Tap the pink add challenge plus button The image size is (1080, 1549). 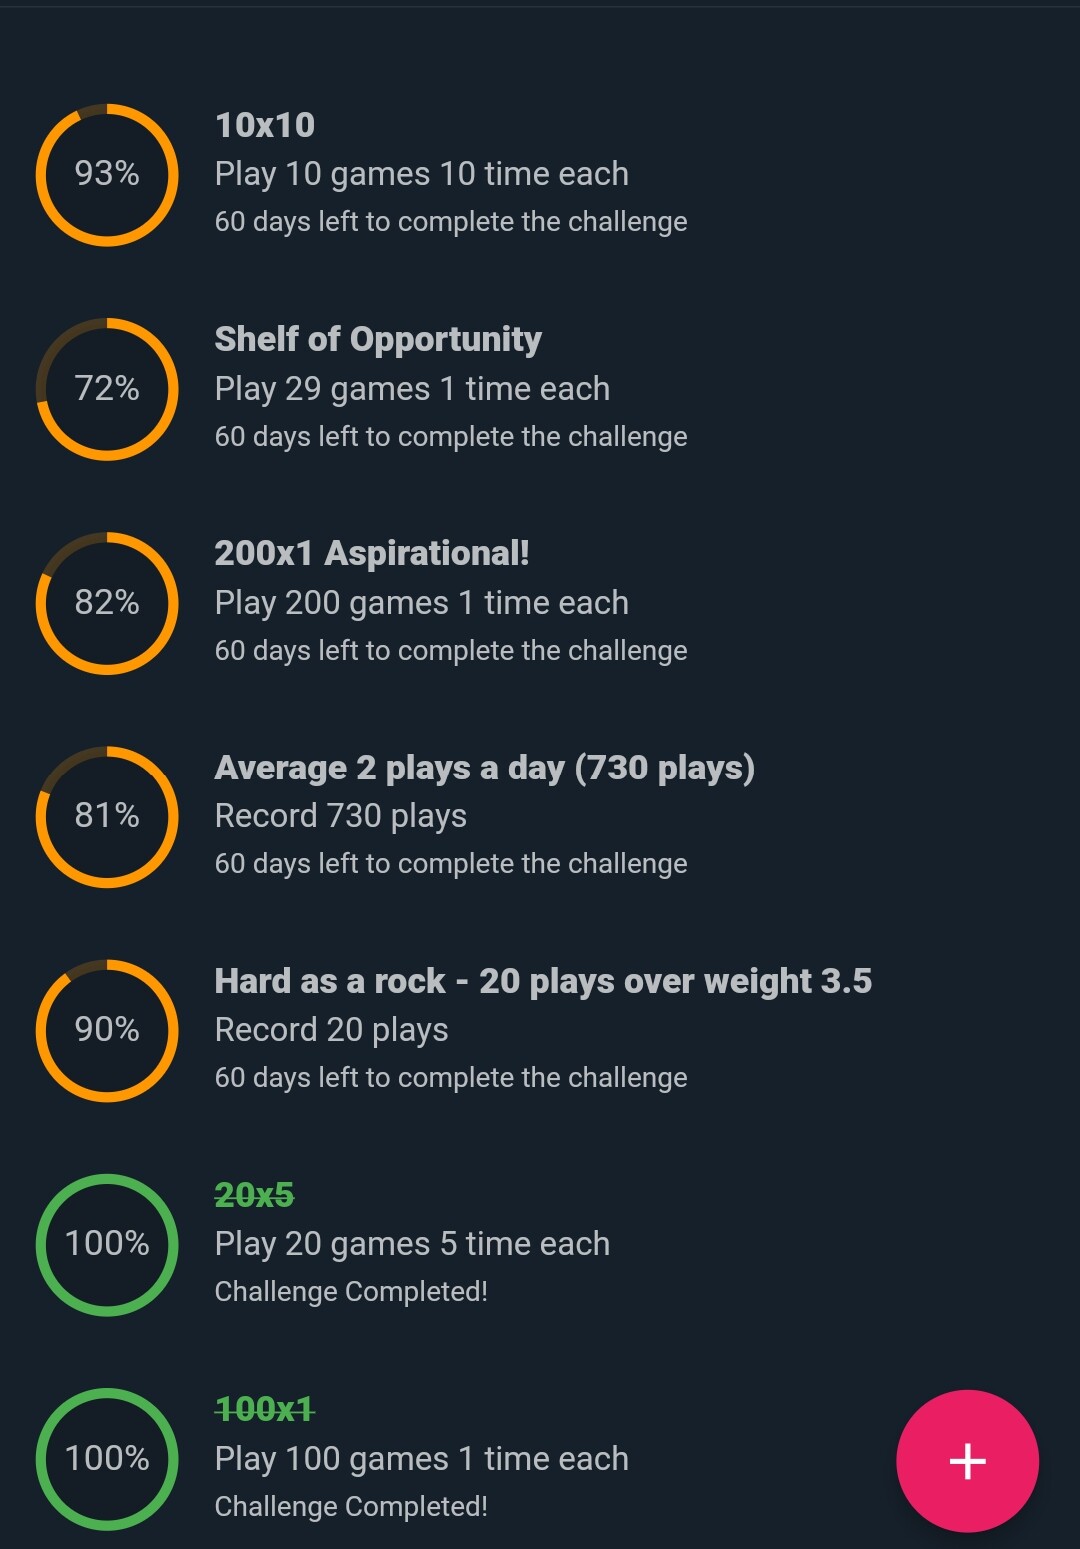point(967,1461)
